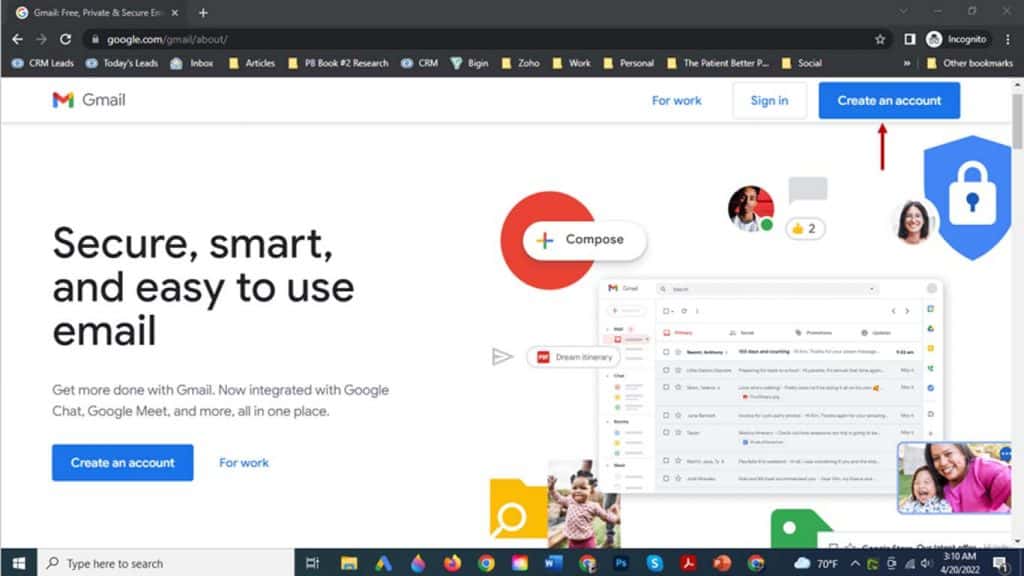
Task: Open the Other bookmarks folder
Action: tap(970, 63)
